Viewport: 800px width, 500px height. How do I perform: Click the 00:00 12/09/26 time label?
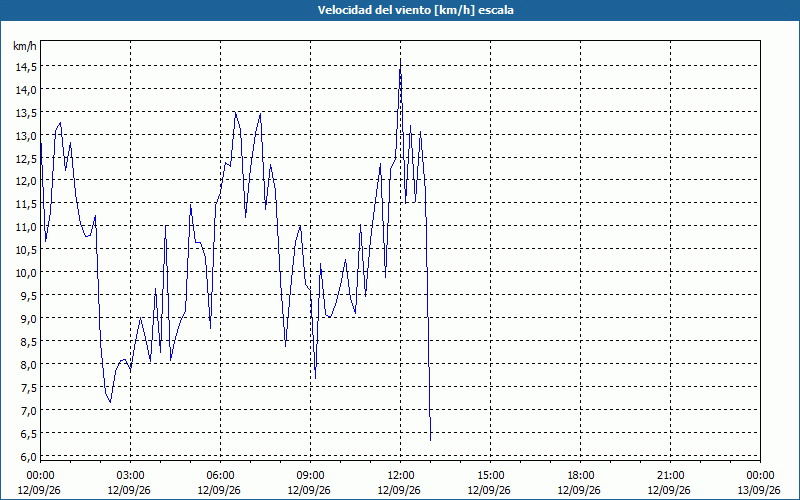pyautogui.click(x=40, y=483)
